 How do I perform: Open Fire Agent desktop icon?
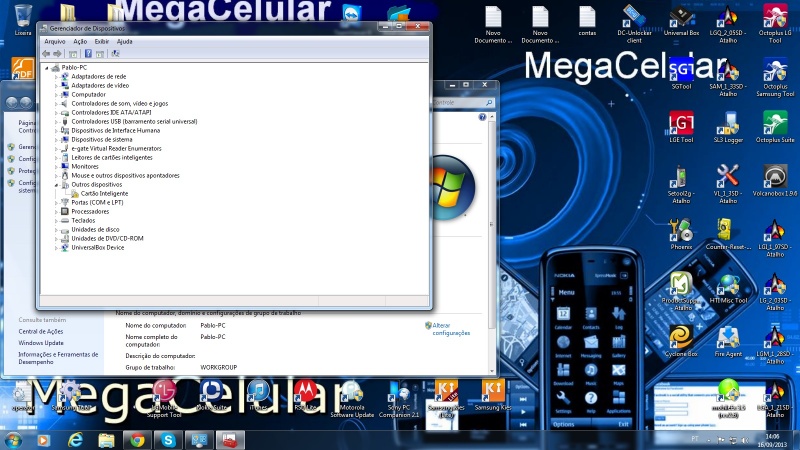pyautogui.click(x=728, y=342)
